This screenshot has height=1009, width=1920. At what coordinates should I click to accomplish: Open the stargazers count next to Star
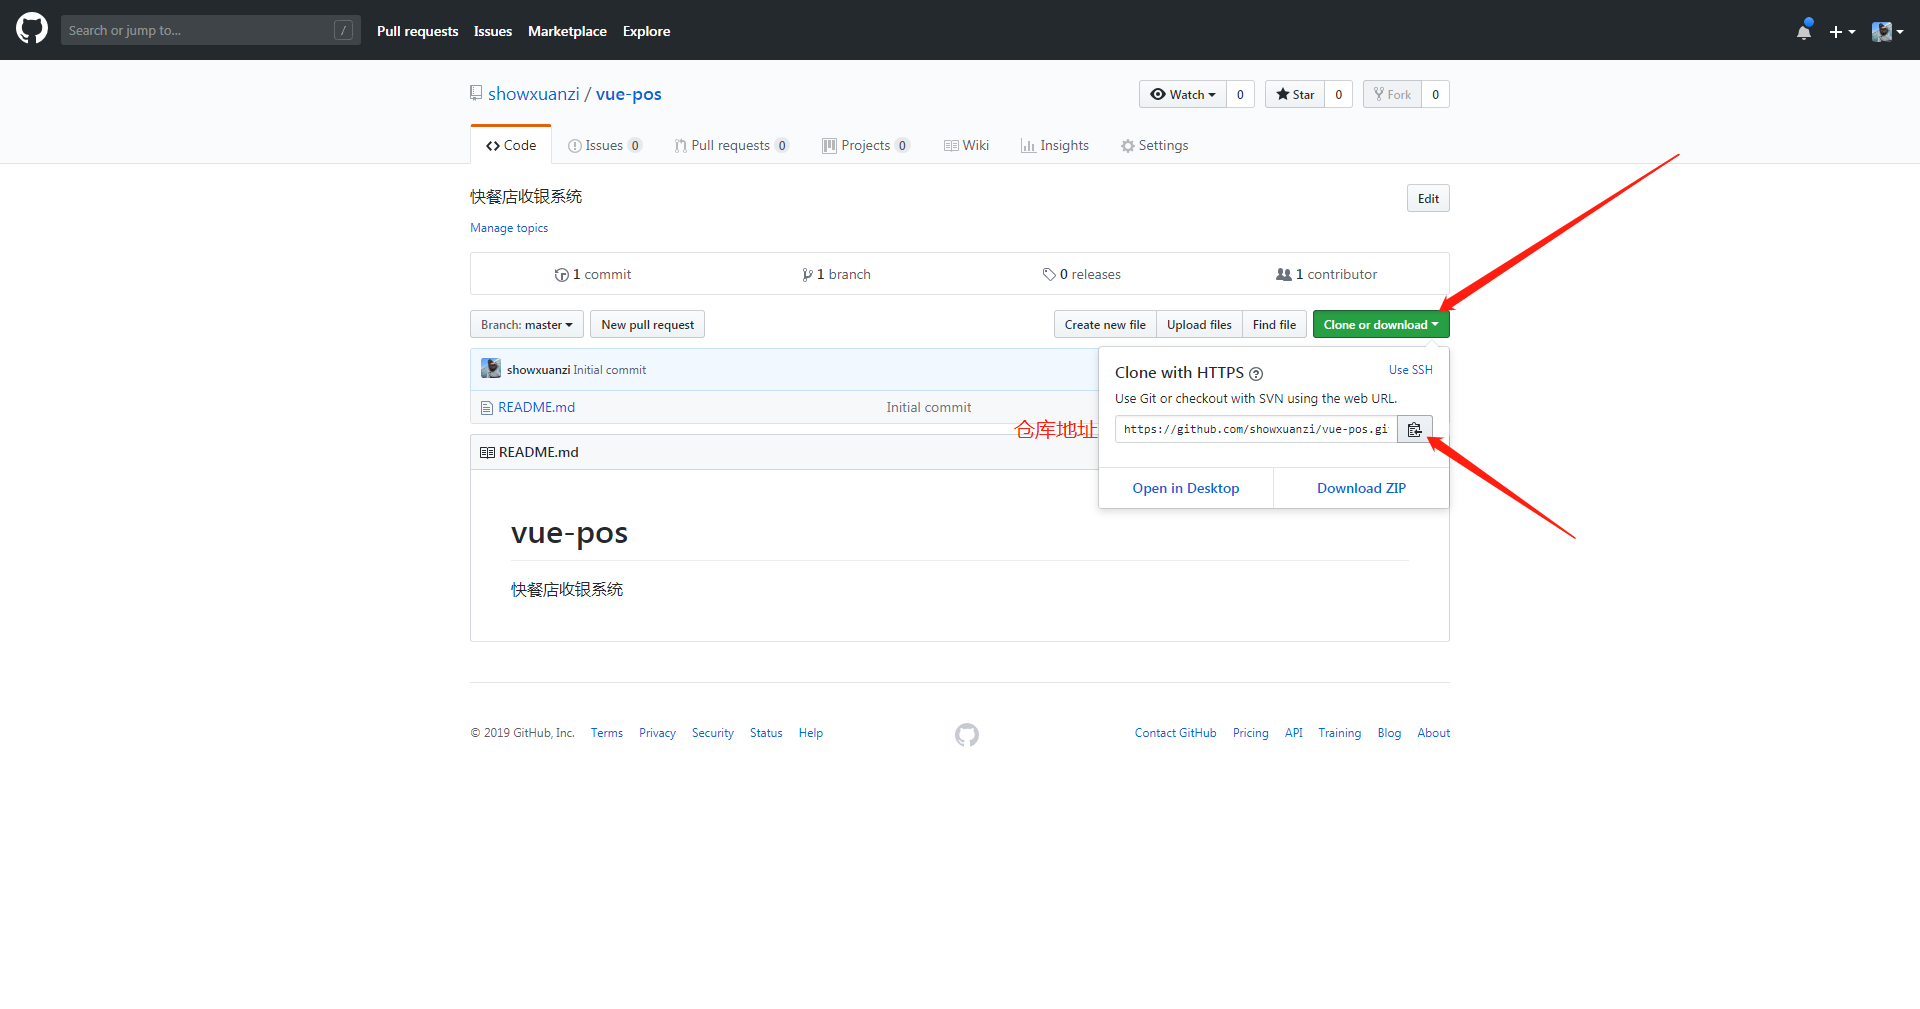click(x=1338, y=94)
